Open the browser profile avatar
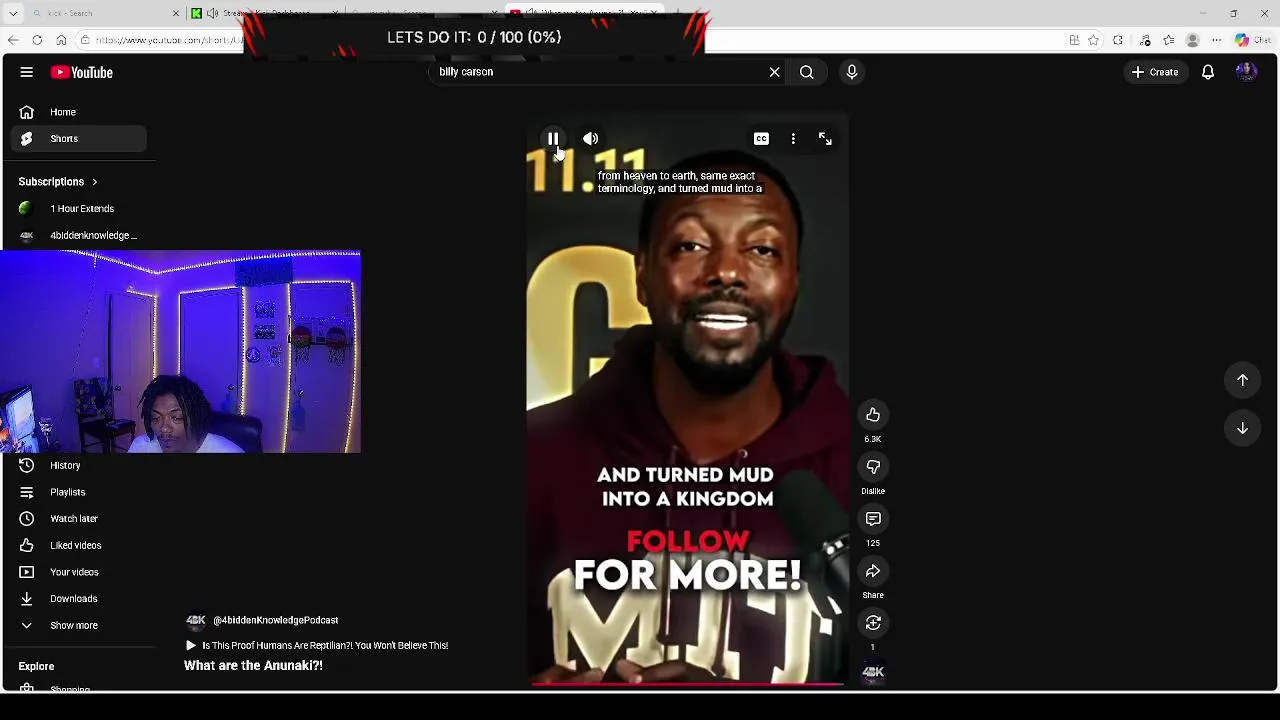Image resolution: width=1280 pixels, height=720 pixels. tap(1192, 40)
